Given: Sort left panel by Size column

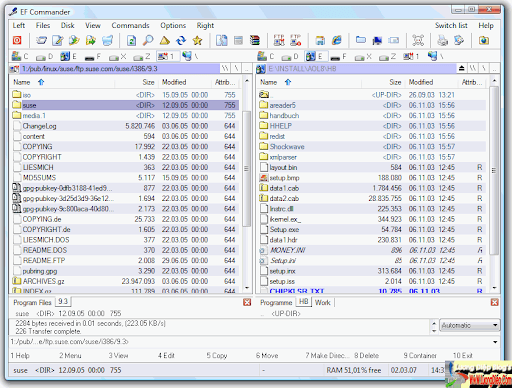Looking at the screenshot, I should coord(137,82).
